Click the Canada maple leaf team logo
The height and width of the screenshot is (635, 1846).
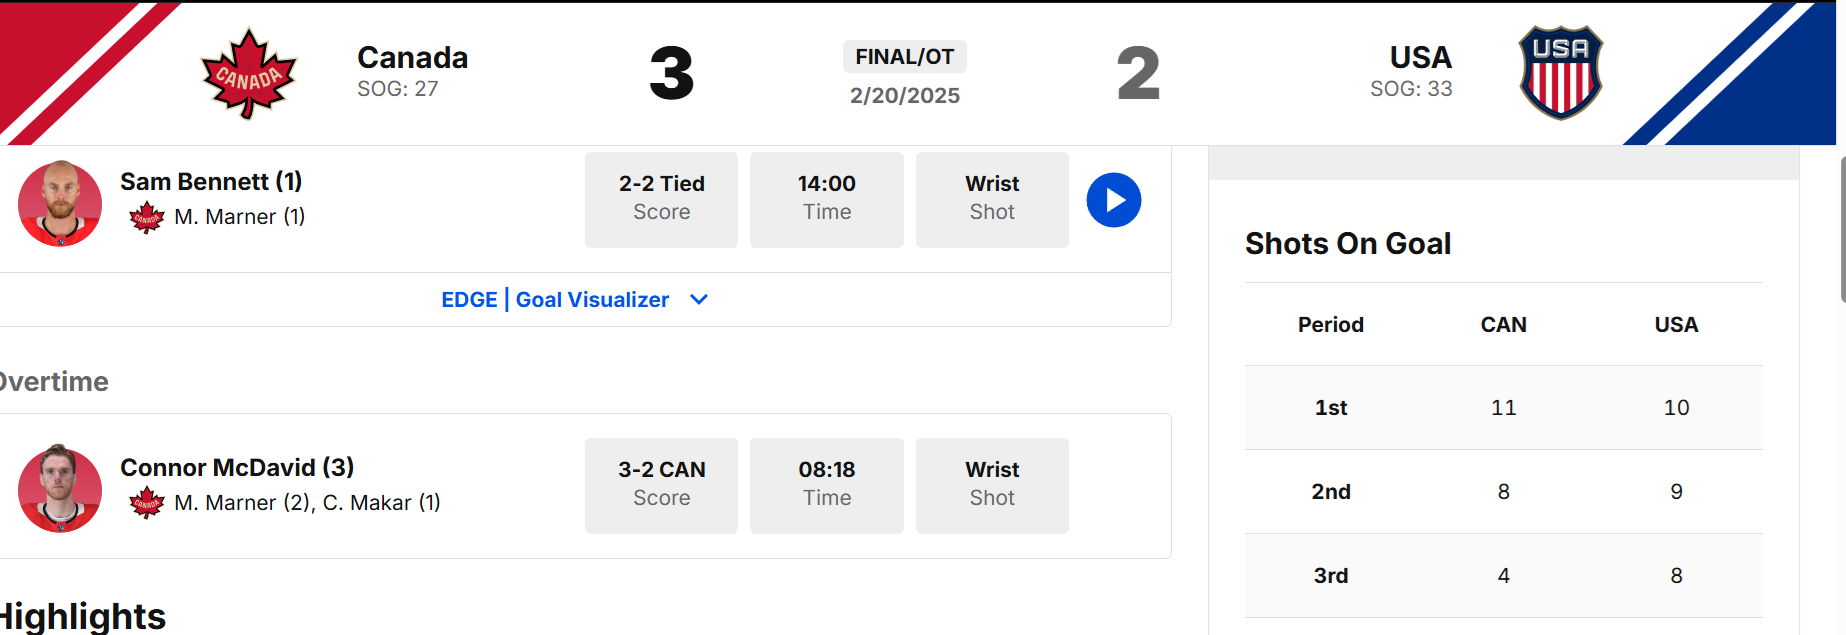click(x=249, y=74)
